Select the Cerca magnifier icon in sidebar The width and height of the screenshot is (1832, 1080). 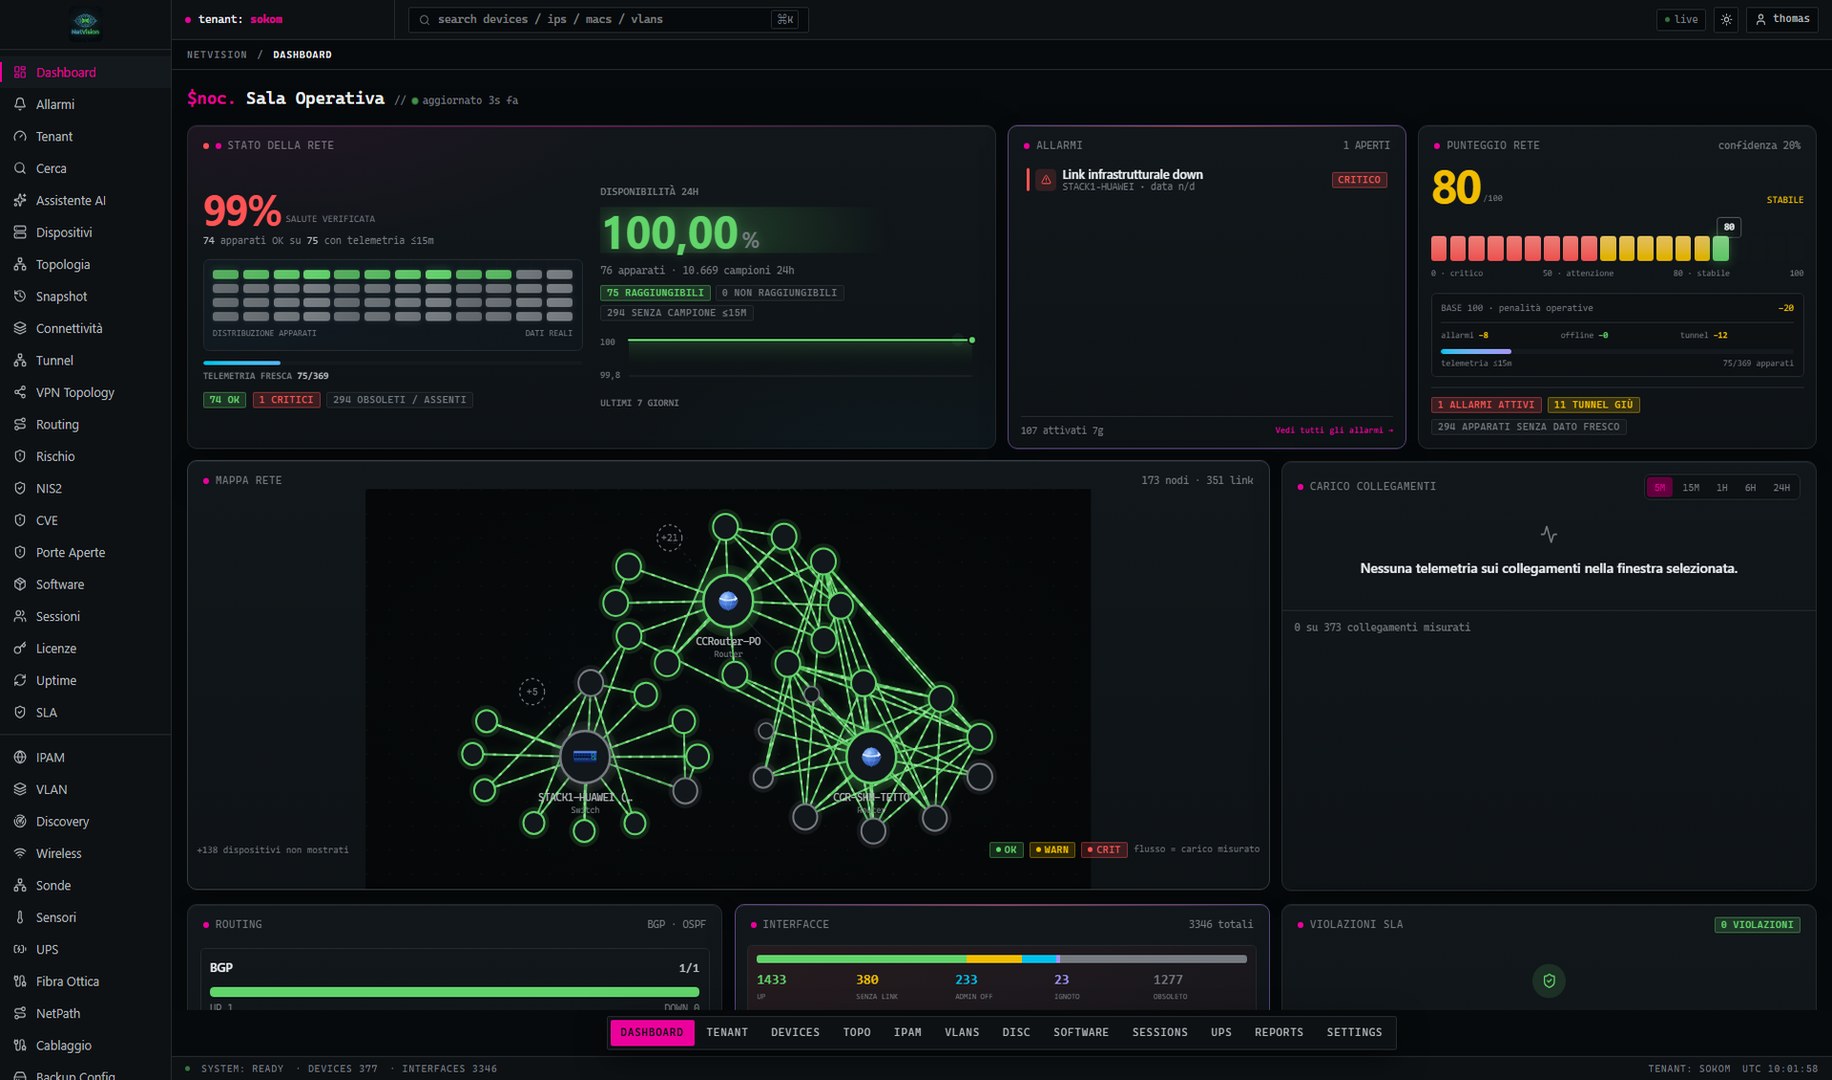tap(20, 168)
